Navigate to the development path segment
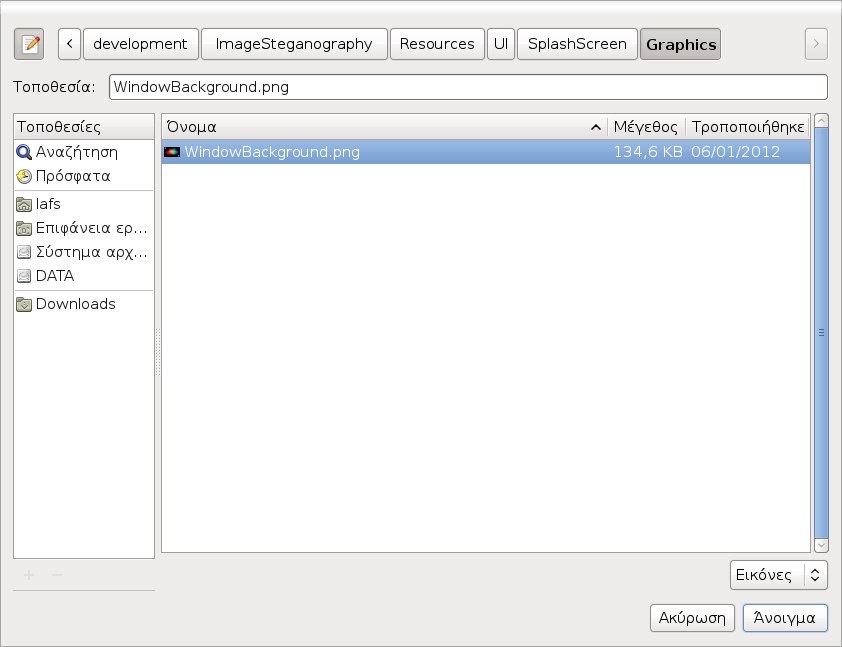Image resolution: width=842 pixels, height=647 pixels. 140,44
